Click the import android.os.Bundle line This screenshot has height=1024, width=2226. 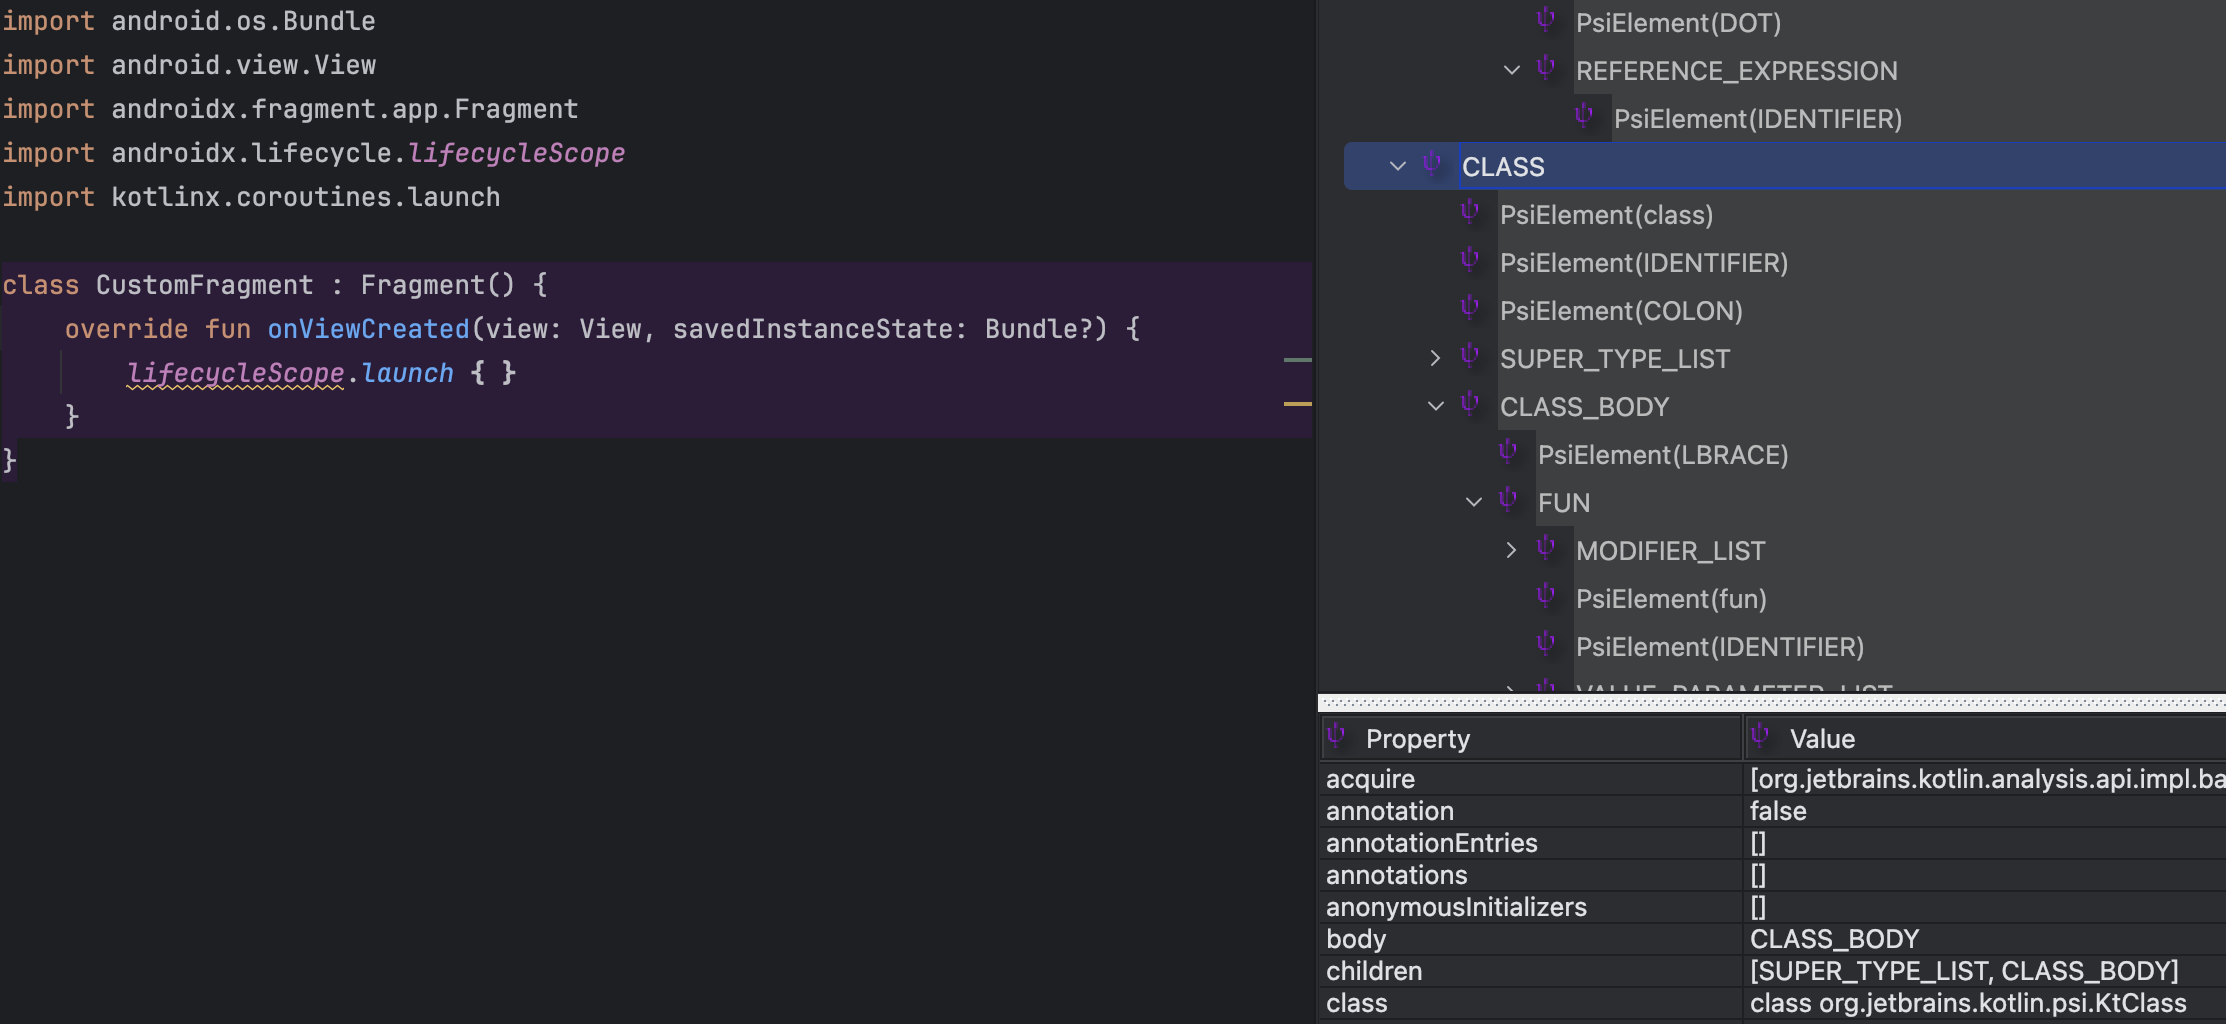pyautogui.click(x=189, y=21)
